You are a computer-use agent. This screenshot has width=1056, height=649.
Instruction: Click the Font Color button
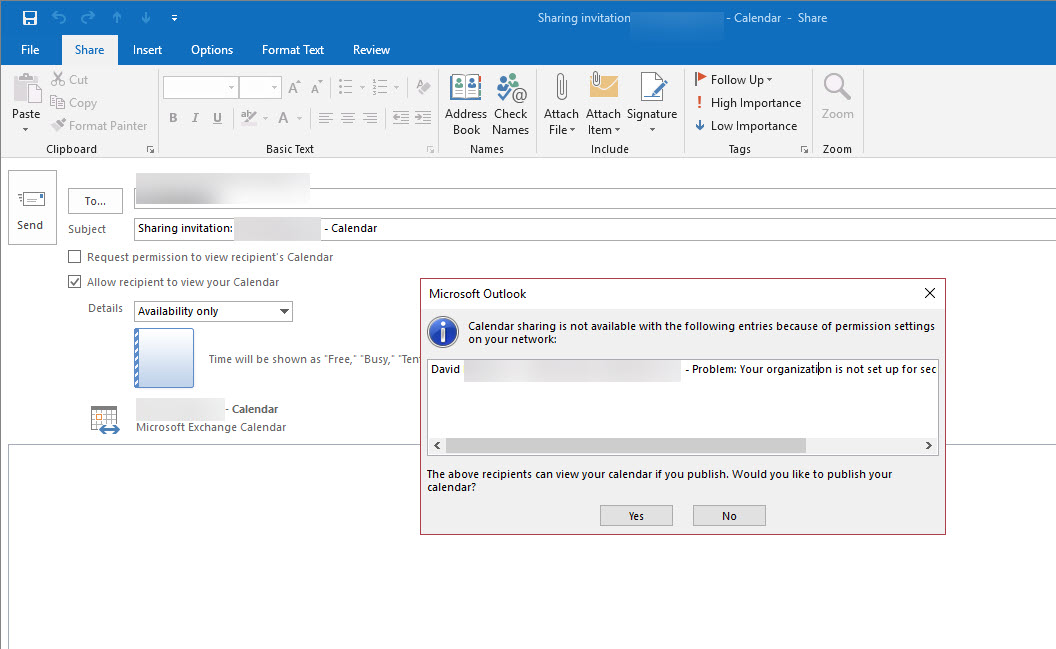tap(284, 118)
